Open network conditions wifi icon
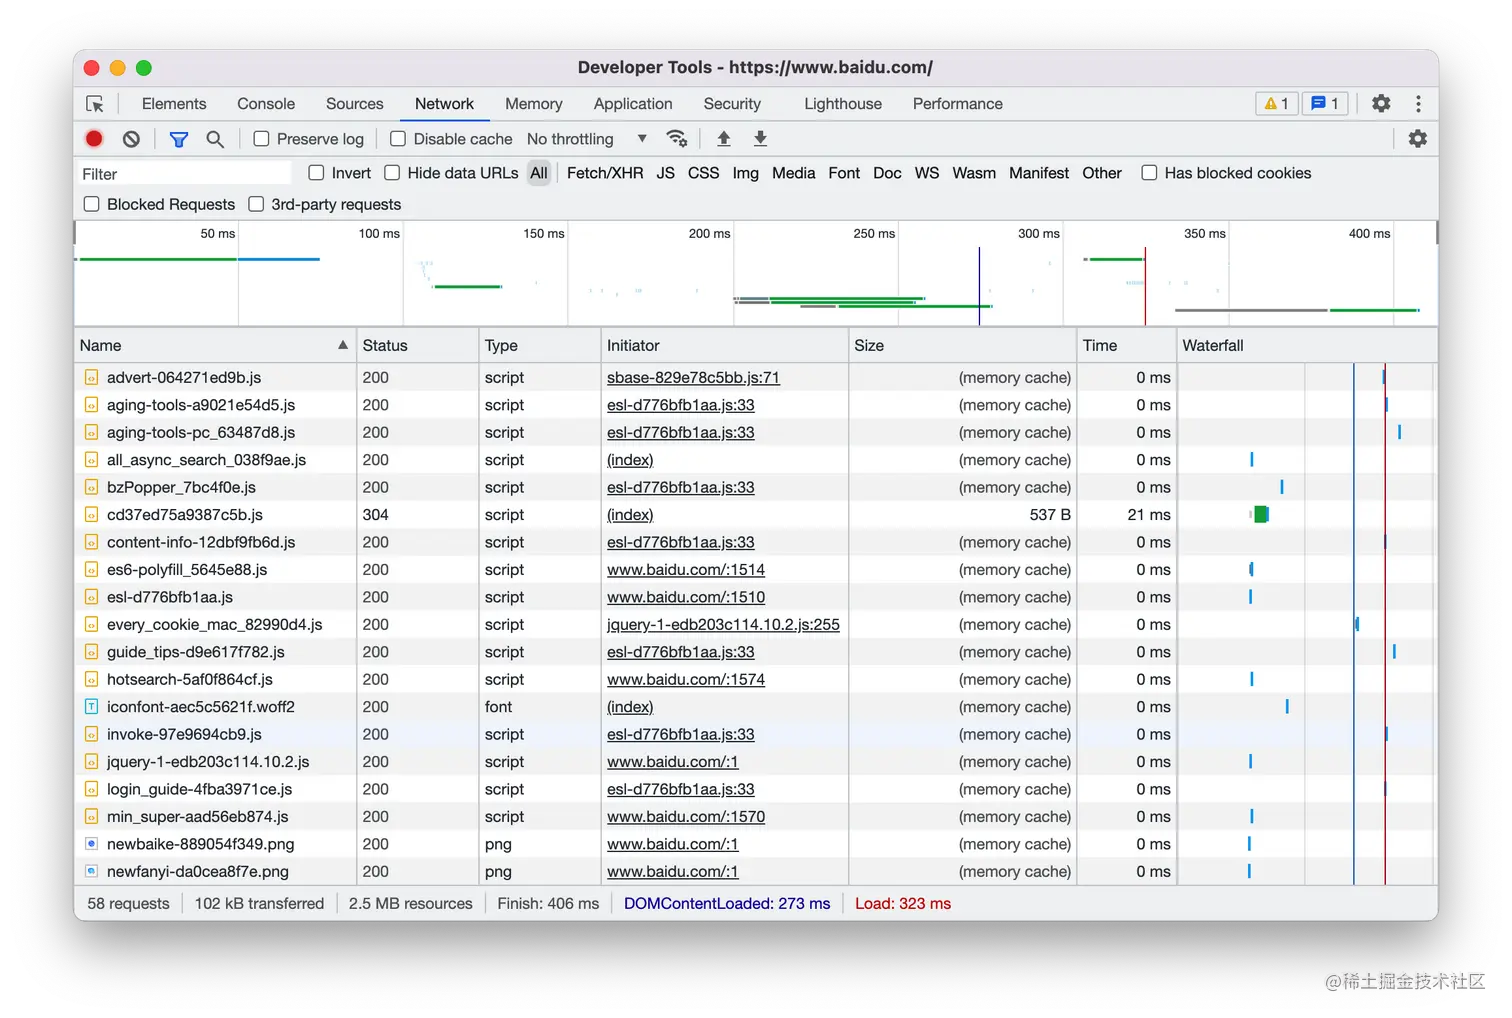The image size is (1512, 1018). pyautogui.click(x=677, y=139)
